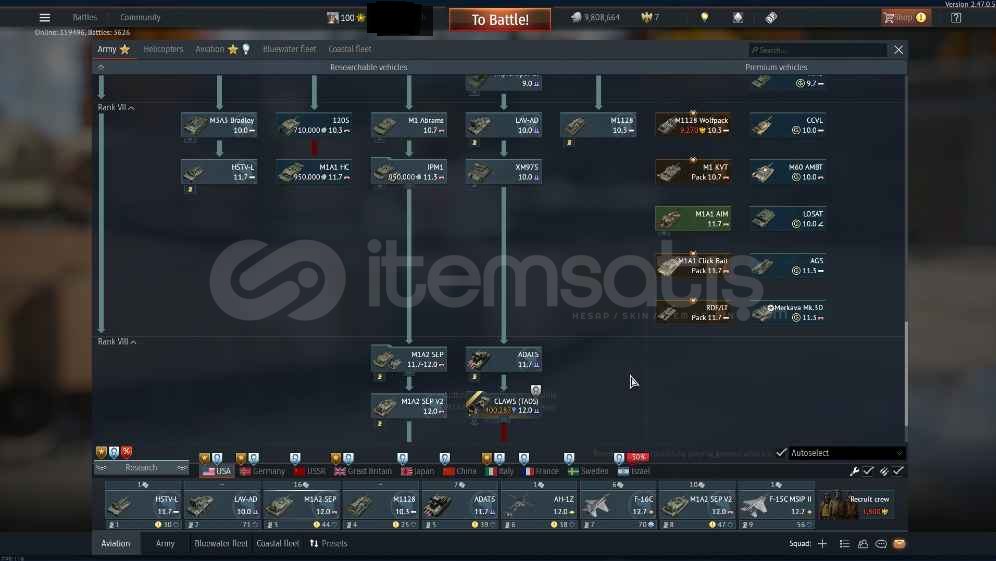This screenshot has height=561, width=996.
Task: Select the M1 KVT premium pack vehicle
Action: (x=693, y=172)
